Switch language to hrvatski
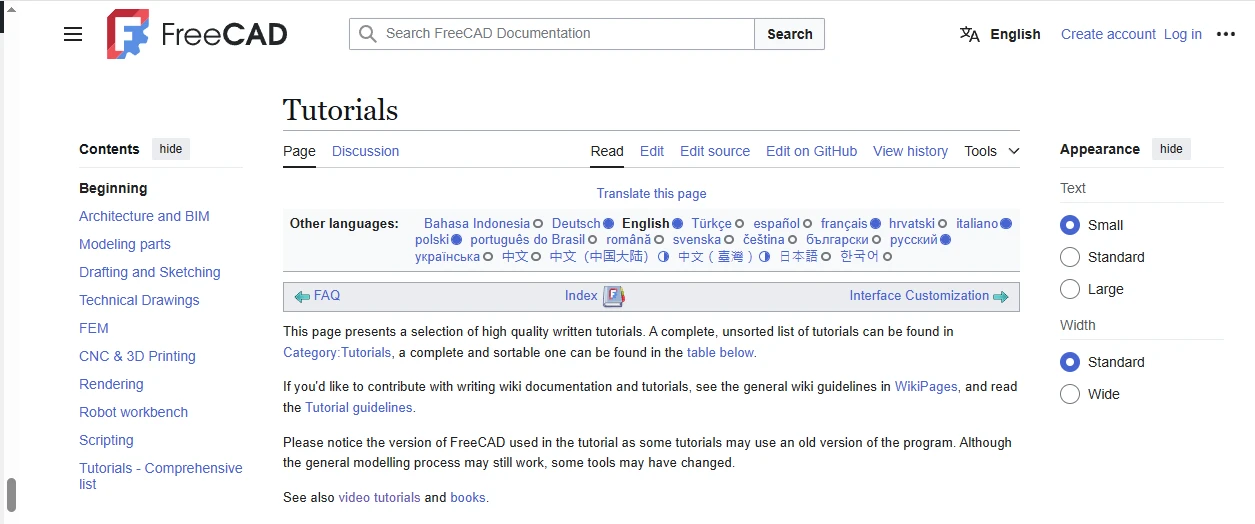The height and width of the screenshot is (524, 1255). (912, 224)
